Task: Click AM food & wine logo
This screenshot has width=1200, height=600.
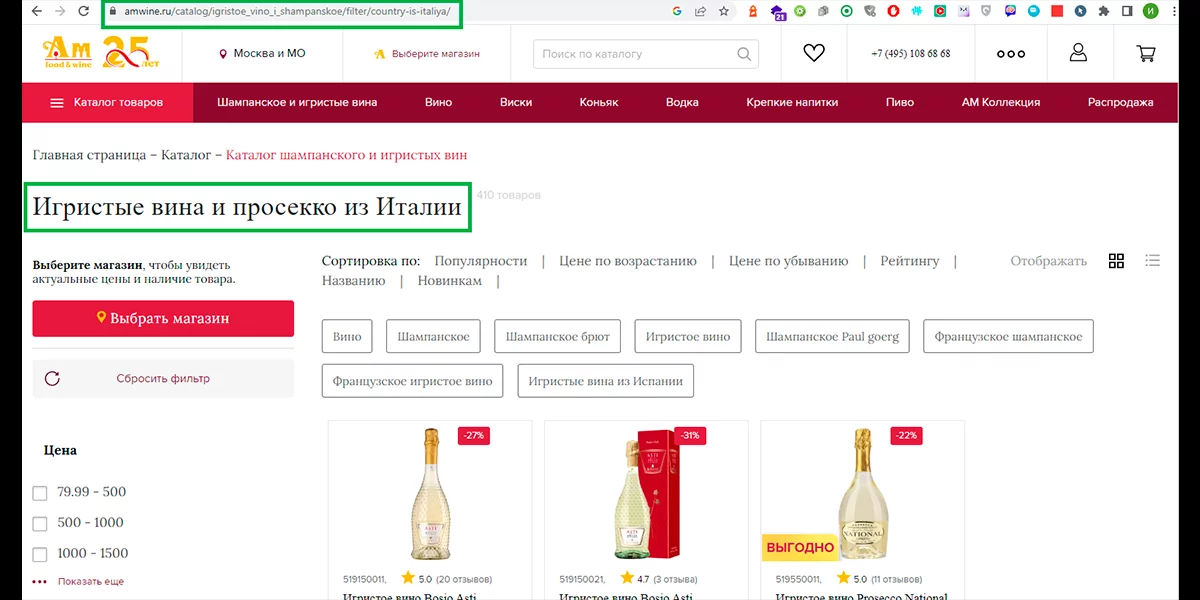Action: (100, 53)
